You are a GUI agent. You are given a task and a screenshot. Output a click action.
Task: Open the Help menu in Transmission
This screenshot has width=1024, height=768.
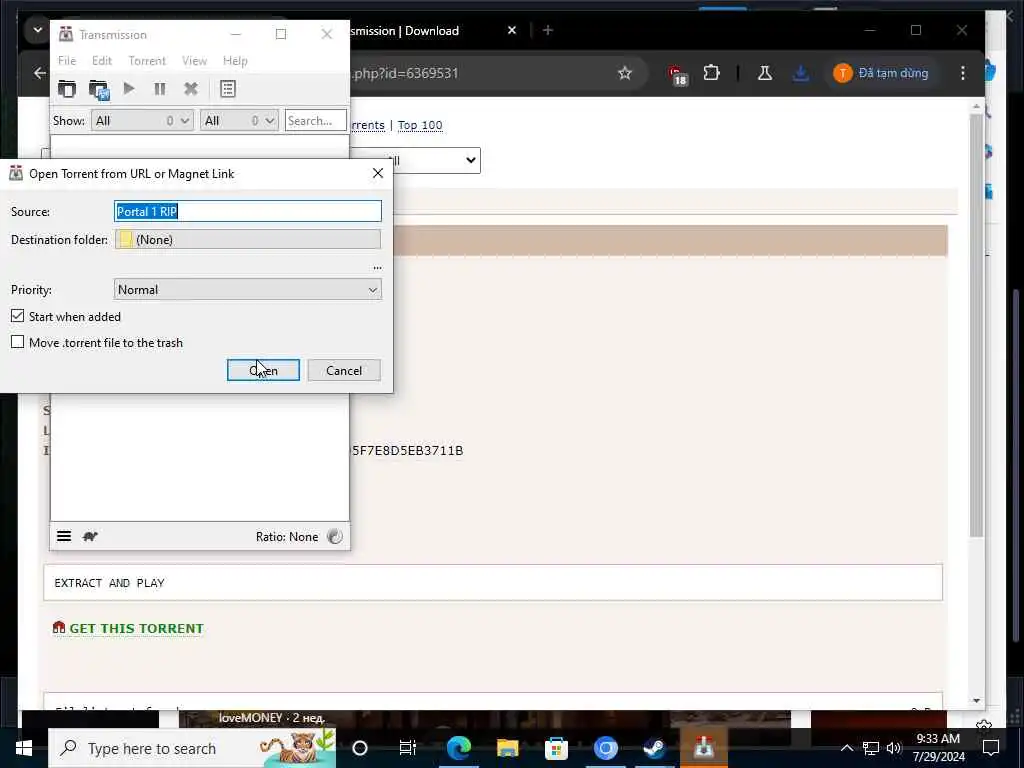click(235, 61)
